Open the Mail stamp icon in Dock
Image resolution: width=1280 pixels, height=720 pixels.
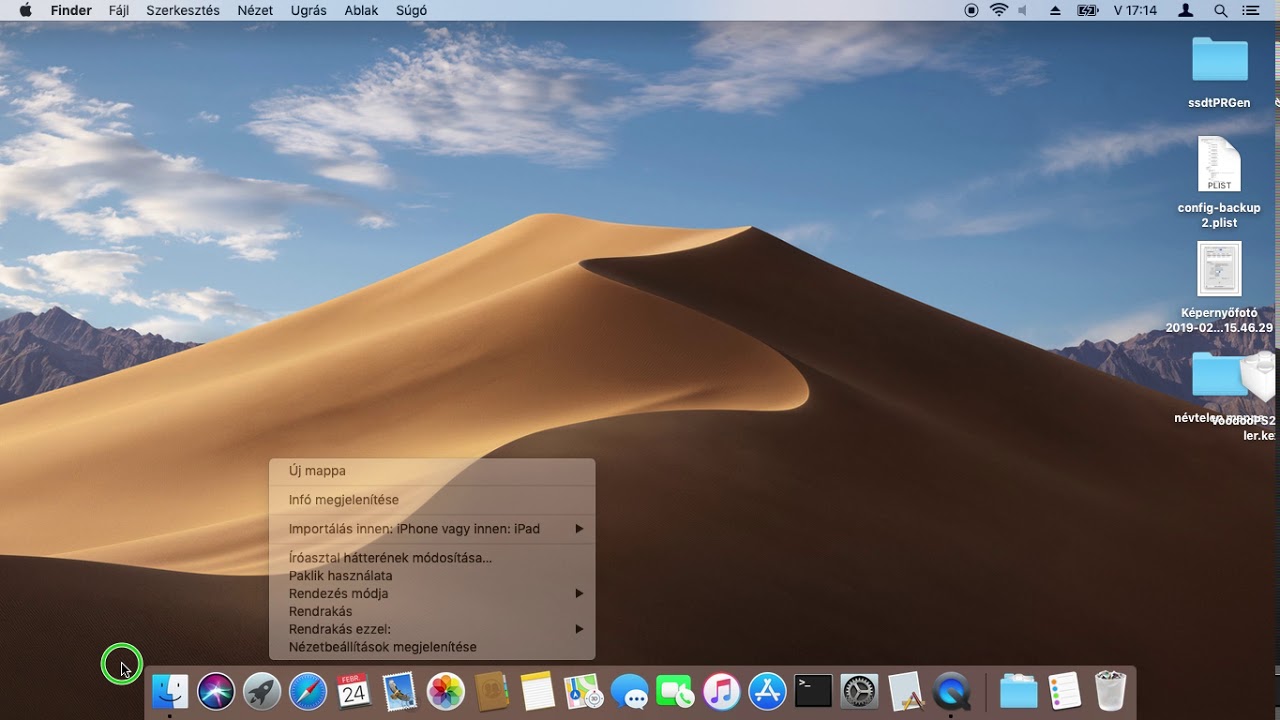click(x=400, y=691)
